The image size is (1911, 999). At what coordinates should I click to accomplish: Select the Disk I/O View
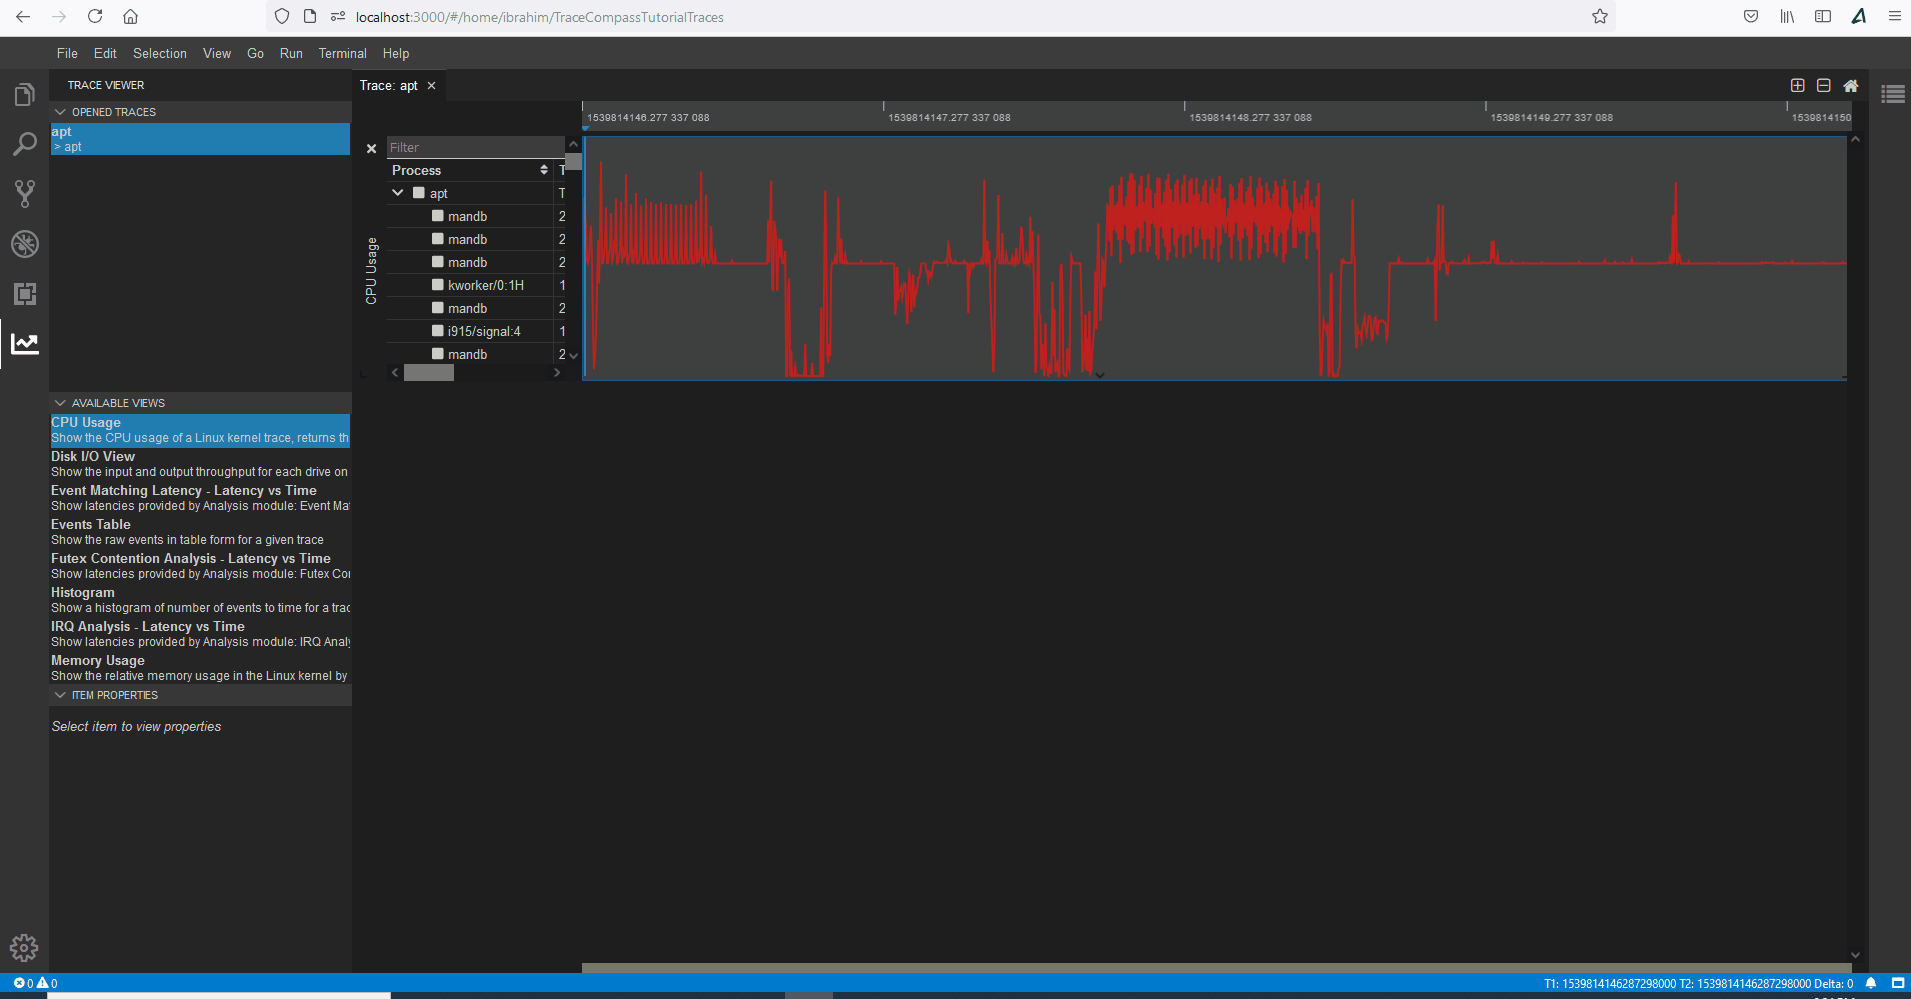[92, 456]
